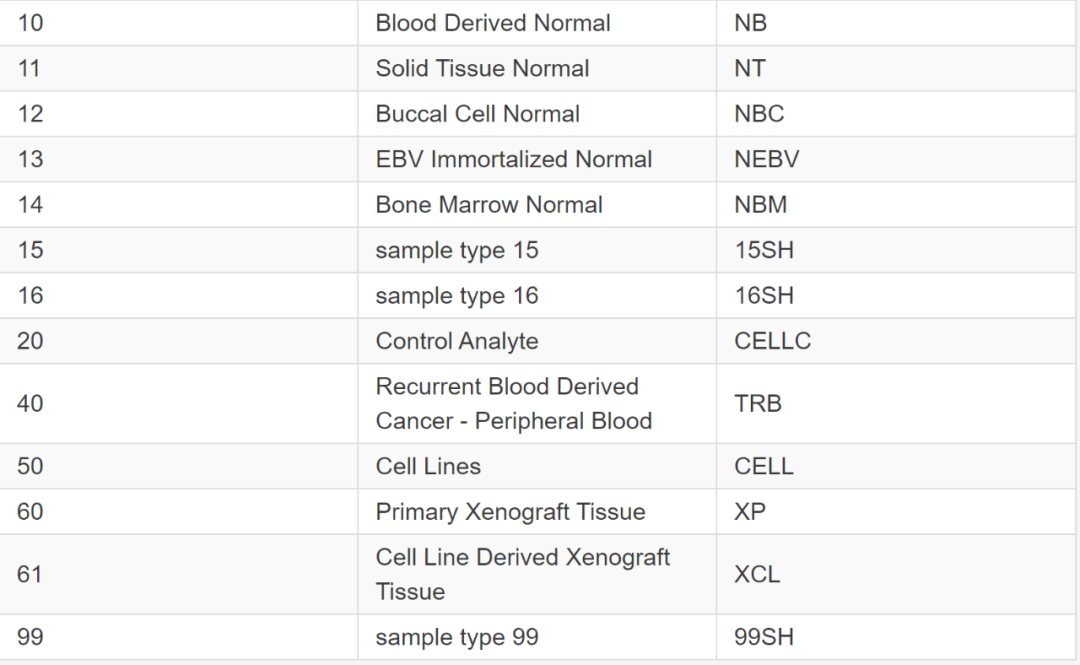The height and width of the screenshot is (665, 1080).
Task: Select the Cell Lines definition cell
Action: coord(537,467)
